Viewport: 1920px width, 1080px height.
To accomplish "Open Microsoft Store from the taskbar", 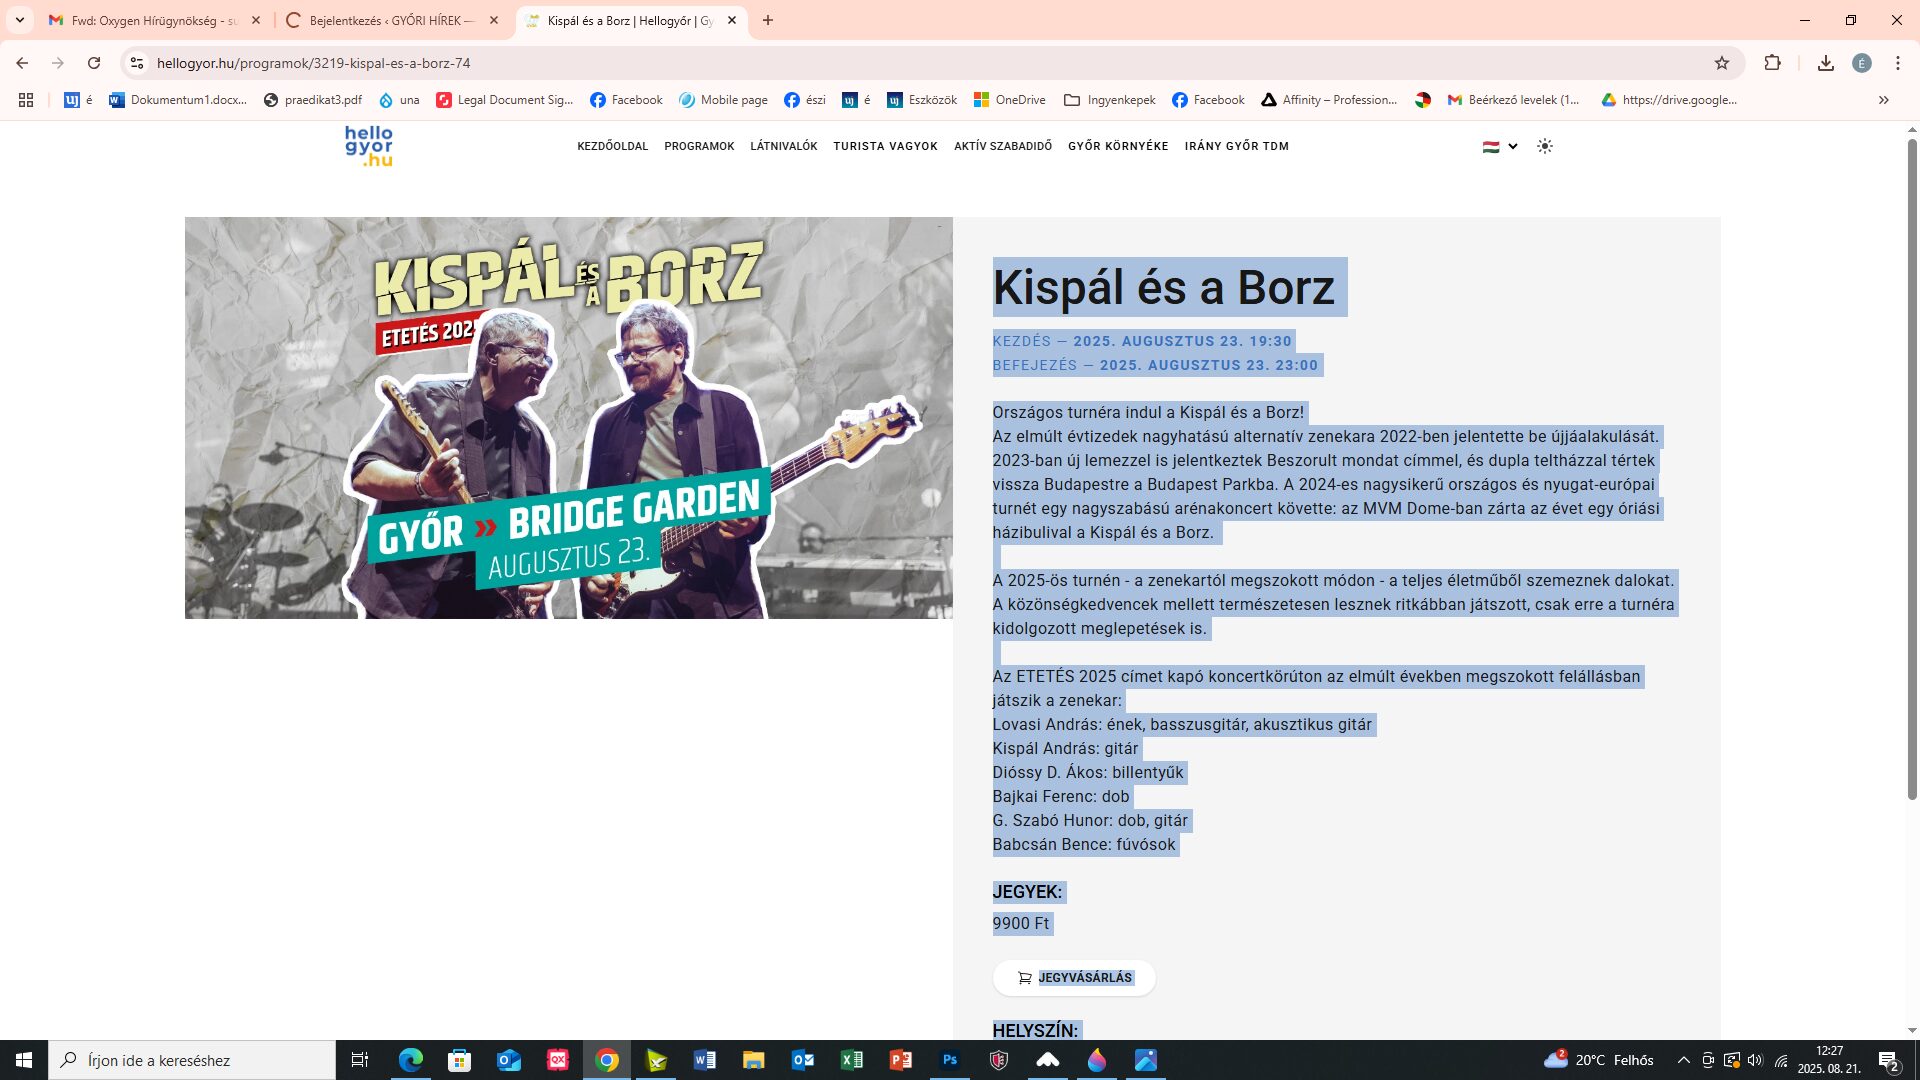I will [x=460, y=1060].
